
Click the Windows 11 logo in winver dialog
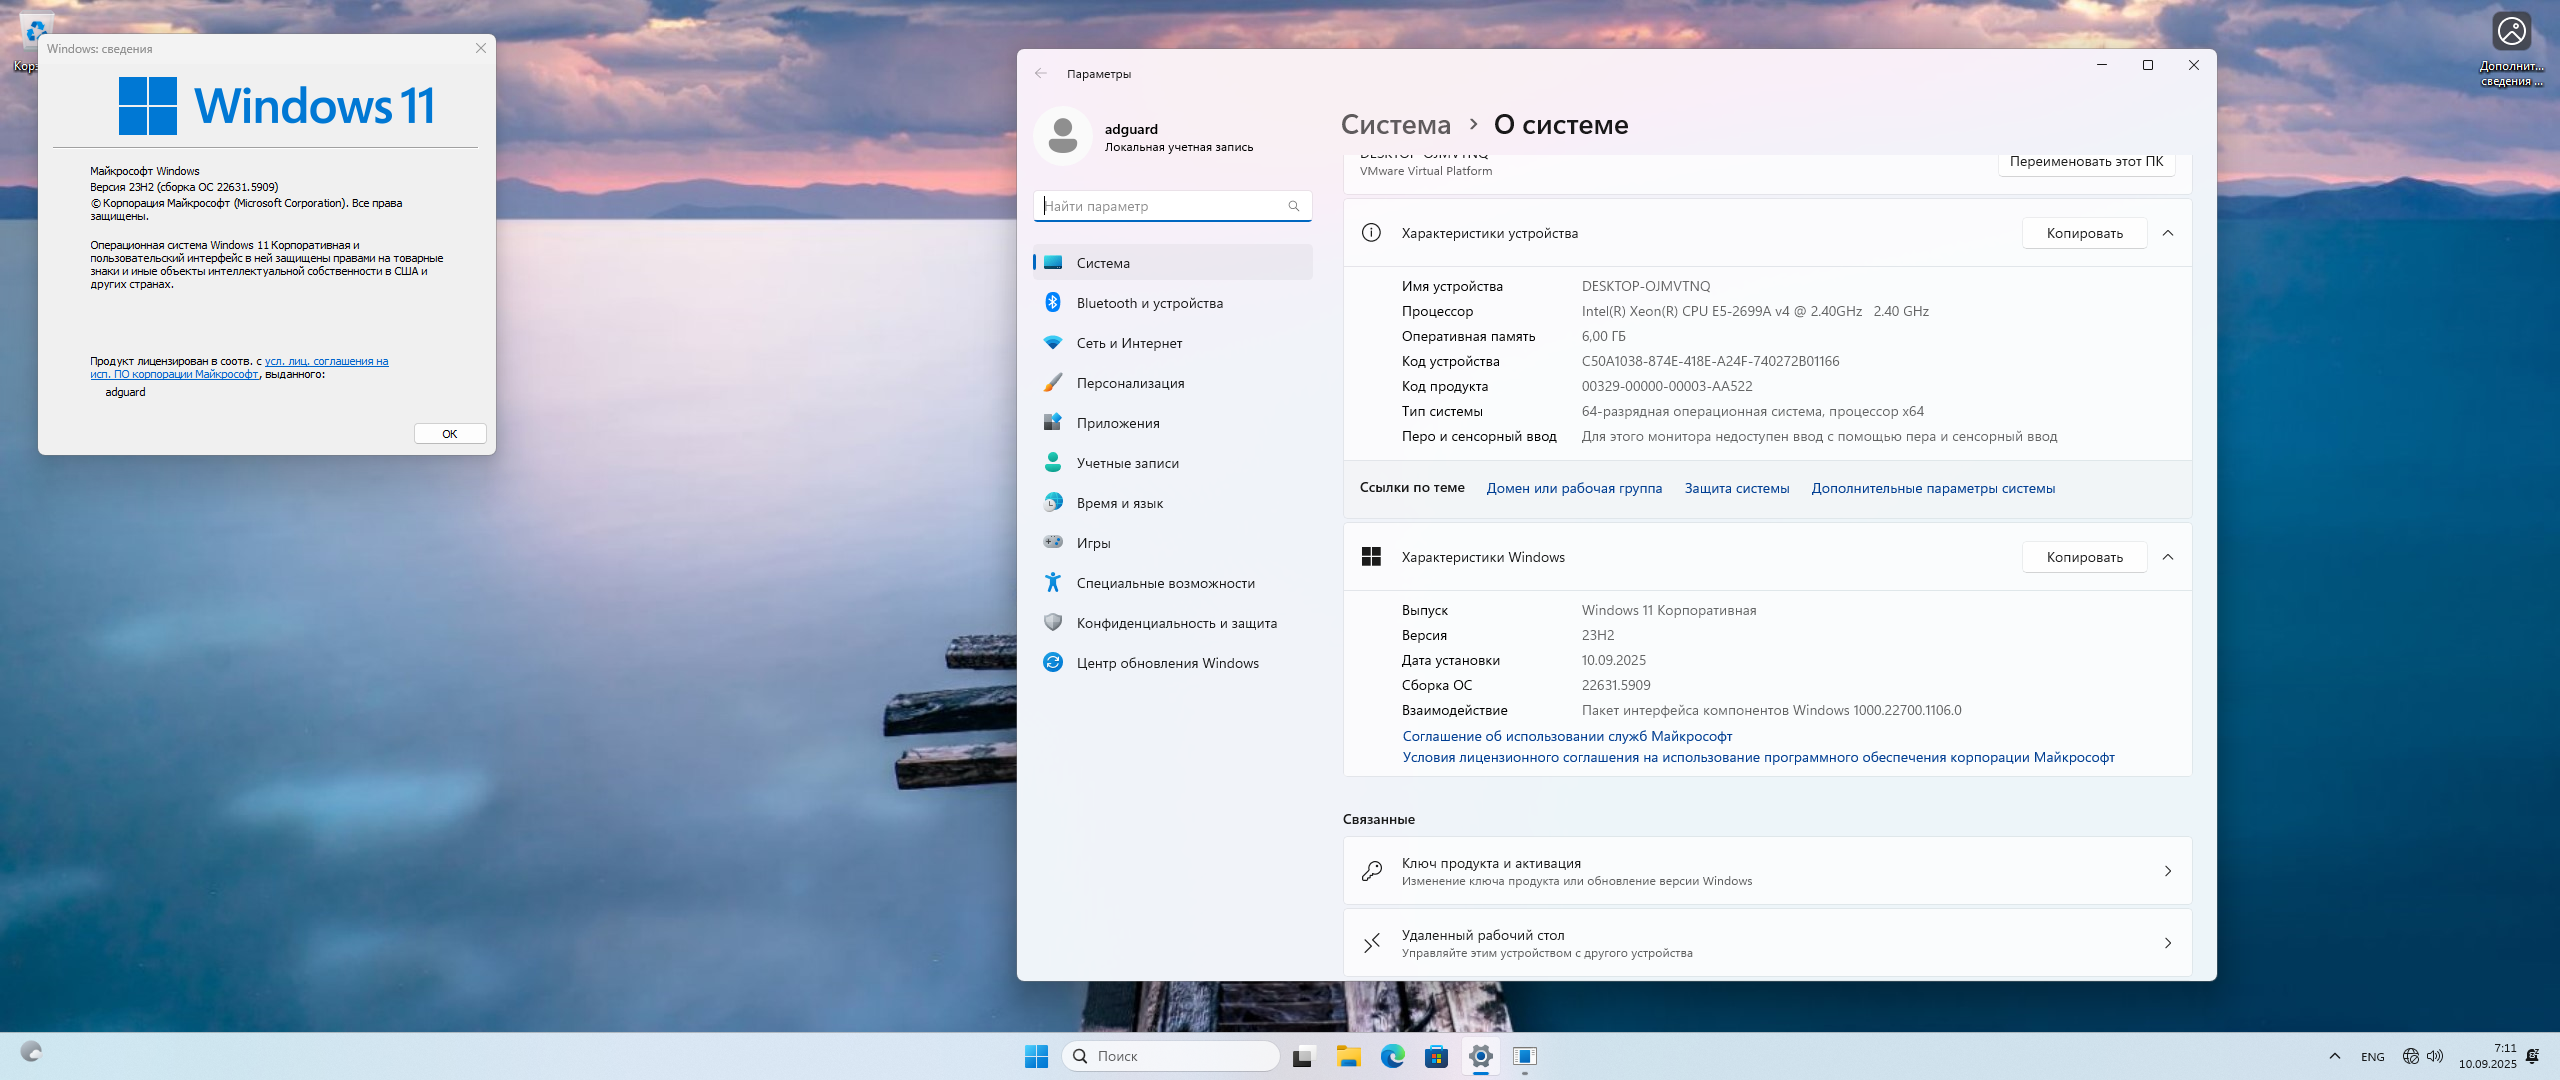(x=276, y=106)
